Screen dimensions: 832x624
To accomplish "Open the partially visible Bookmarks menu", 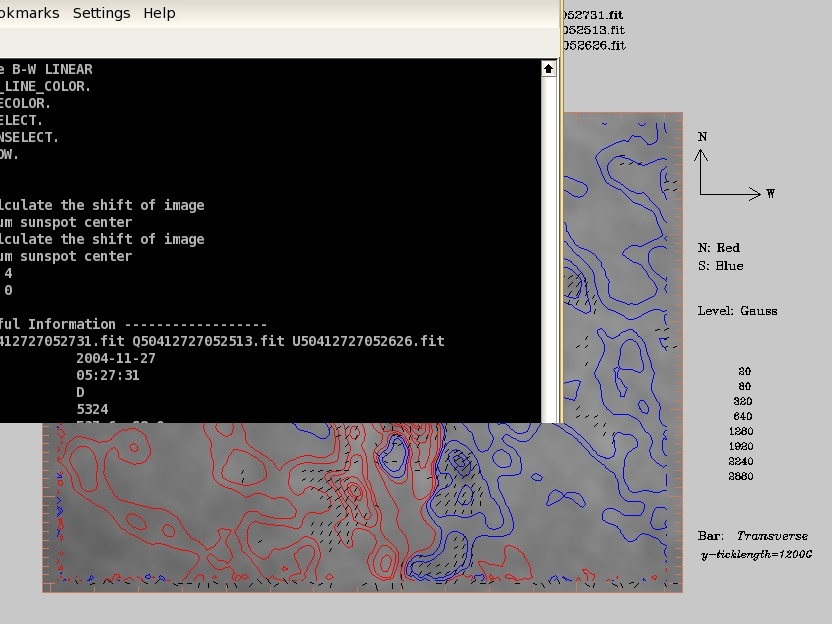I will pos(30,13).
